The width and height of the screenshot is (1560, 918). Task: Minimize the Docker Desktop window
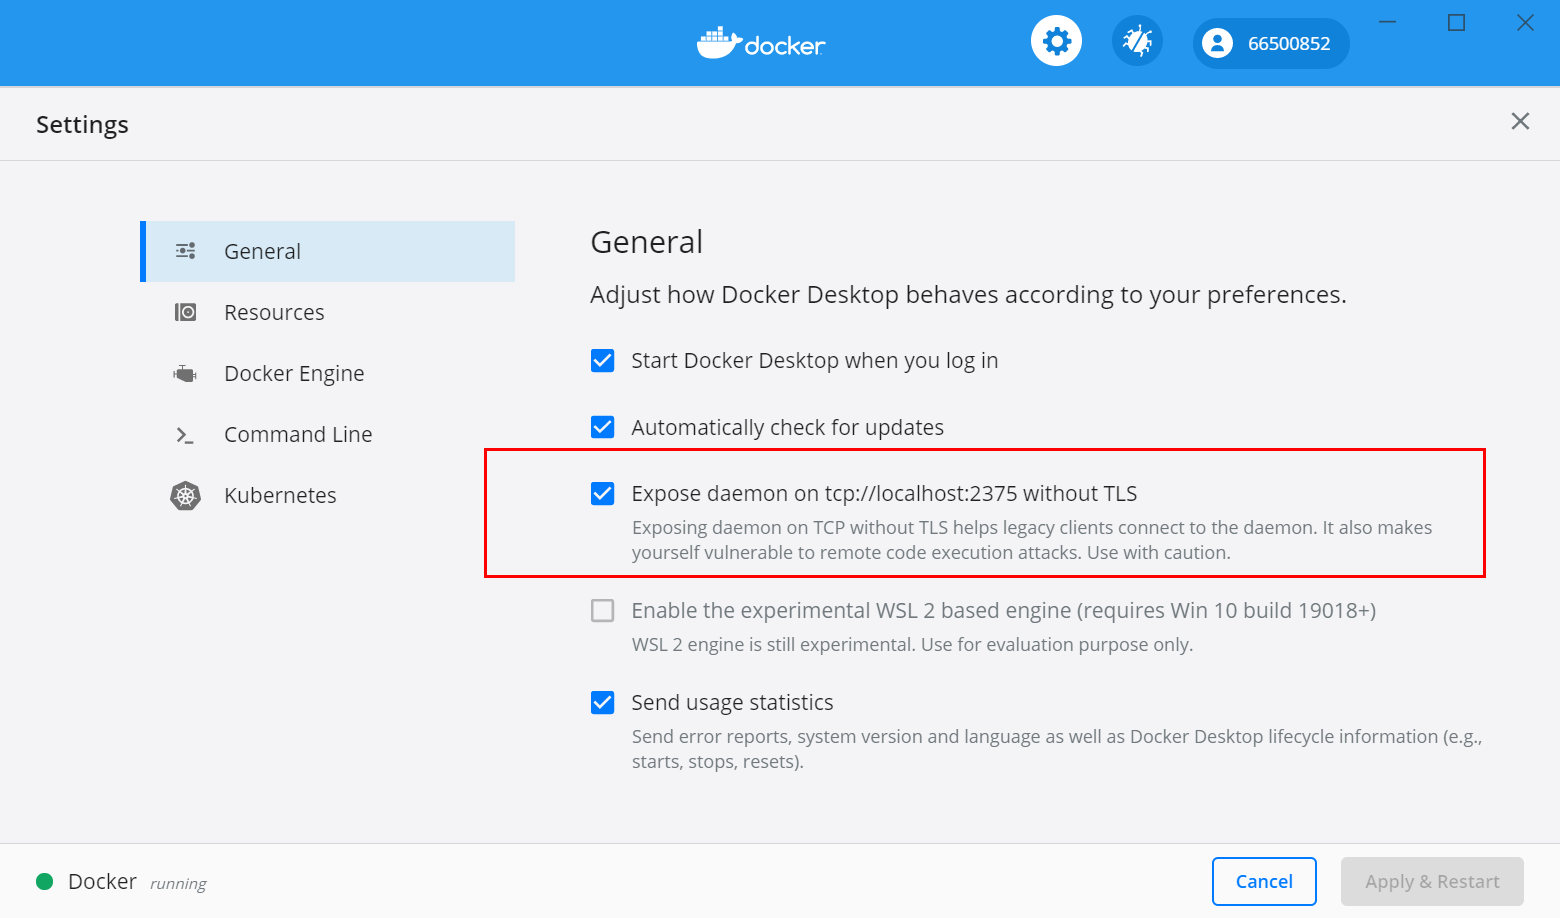tap(1387, 22)
